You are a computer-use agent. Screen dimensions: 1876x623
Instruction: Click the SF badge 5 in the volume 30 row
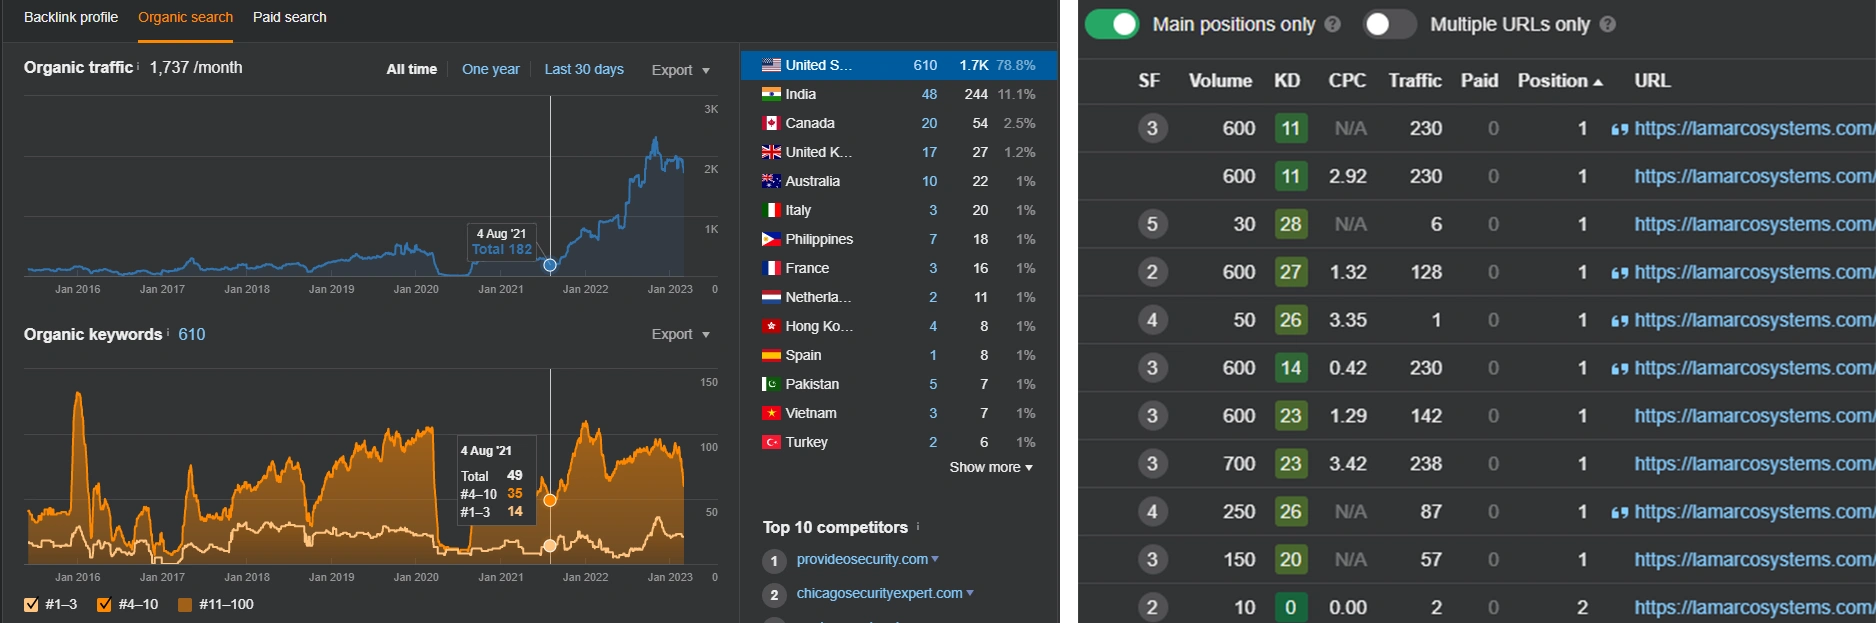(1152, 224)
